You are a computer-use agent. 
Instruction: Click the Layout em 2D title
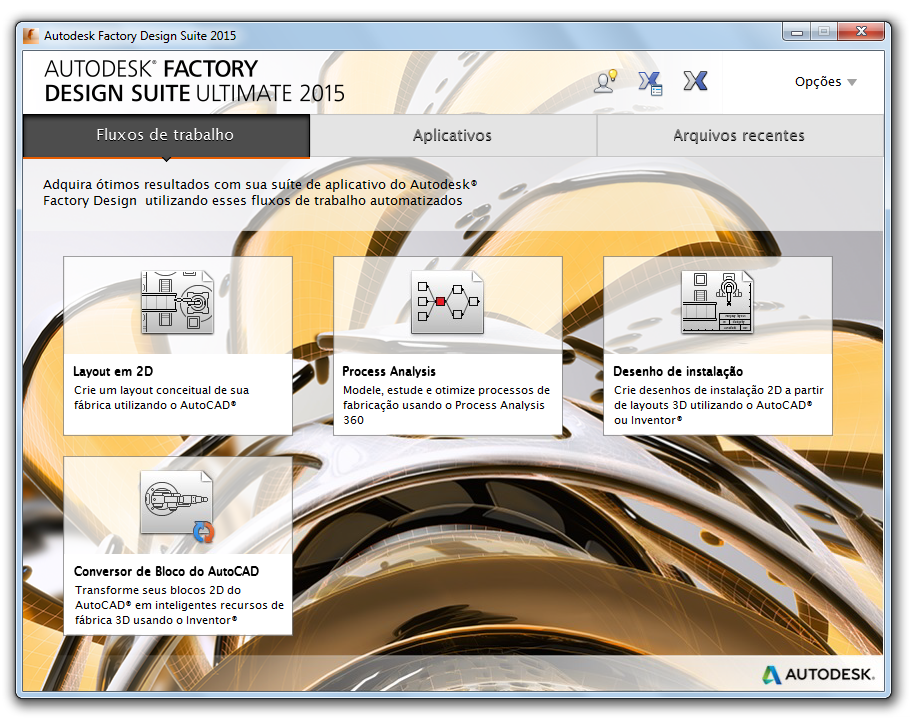coord(113,372)
